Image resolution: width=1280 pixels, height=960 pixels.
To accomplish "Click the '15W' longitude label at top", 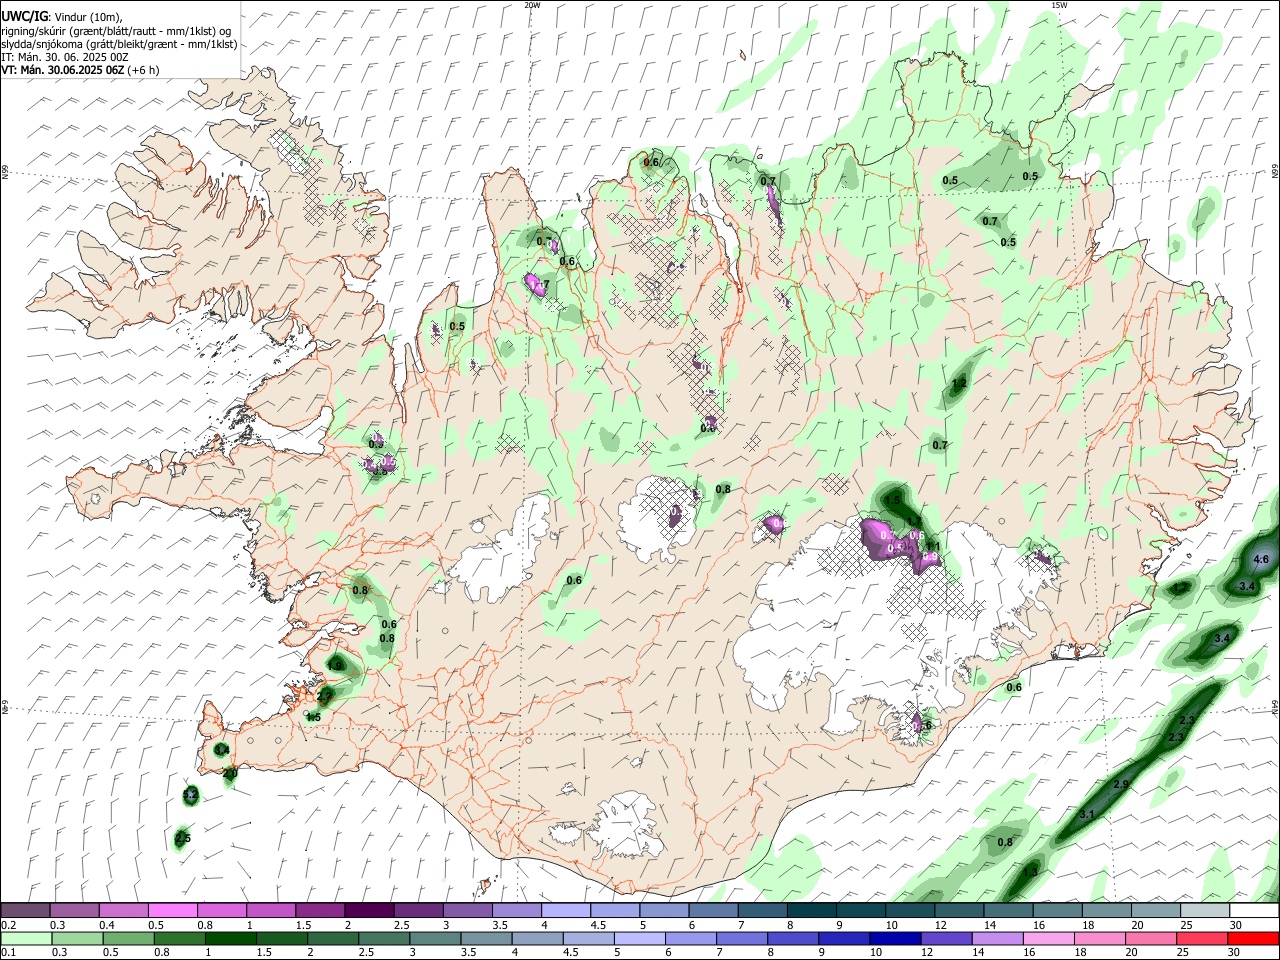I will click(1059, 5).
